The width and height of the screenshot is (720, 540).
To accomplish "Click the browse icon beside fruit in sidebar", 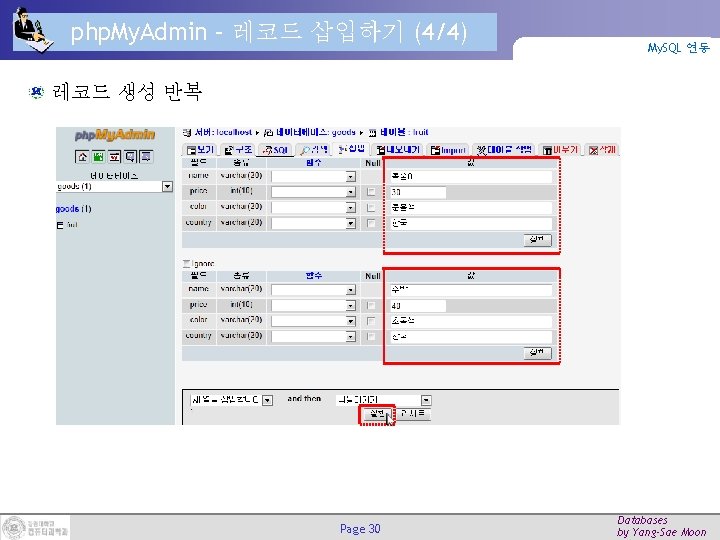I will coord(60,225).
